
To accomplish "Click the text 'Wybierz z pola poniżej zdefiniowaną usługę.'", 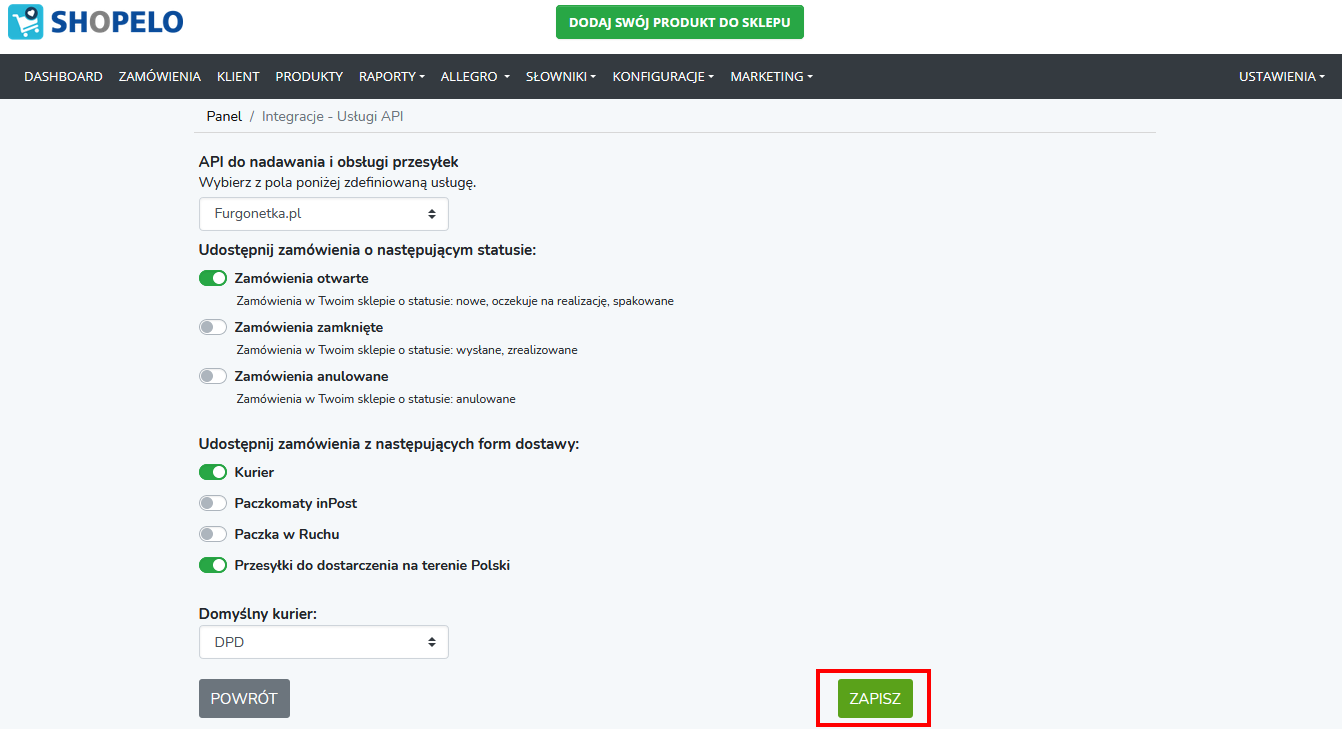I will (338, 182).
